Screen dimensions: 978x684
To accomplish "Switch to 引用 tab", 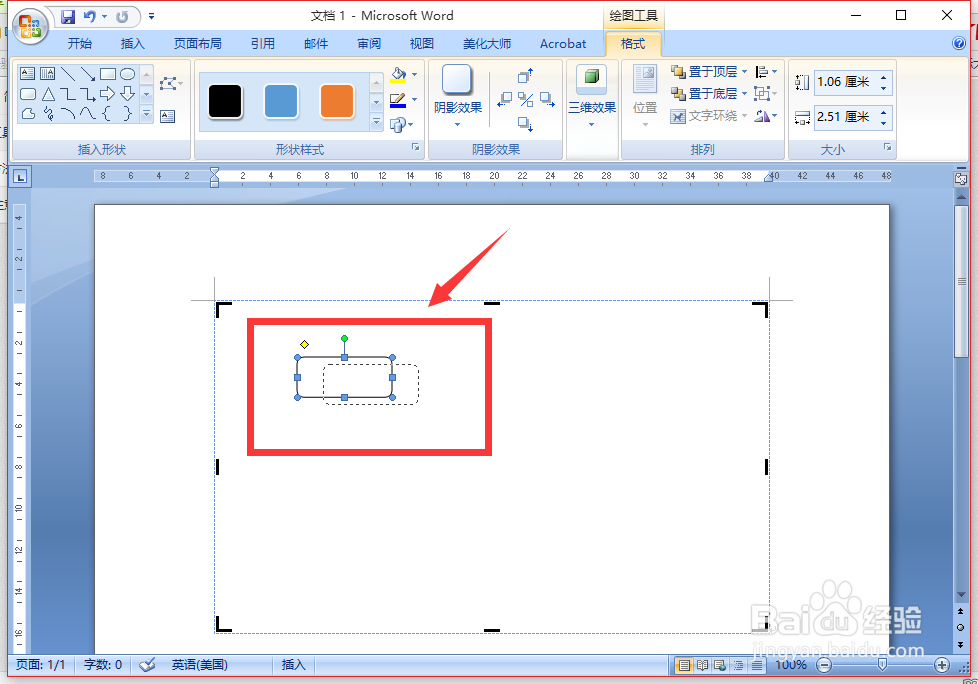I will coord(263,44).
